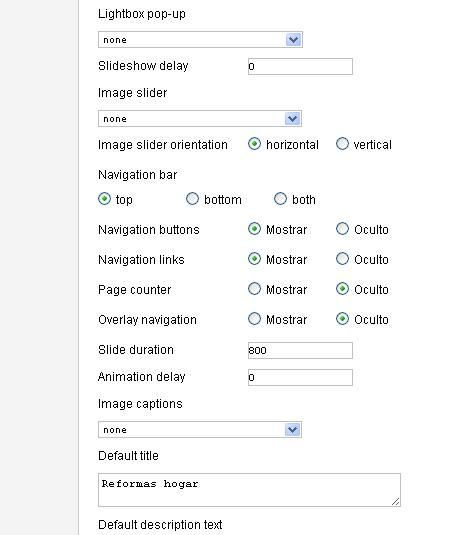Click the Default title text area
Screen dimensions: 454x535
pyautogui.click(x=249, y=490)
